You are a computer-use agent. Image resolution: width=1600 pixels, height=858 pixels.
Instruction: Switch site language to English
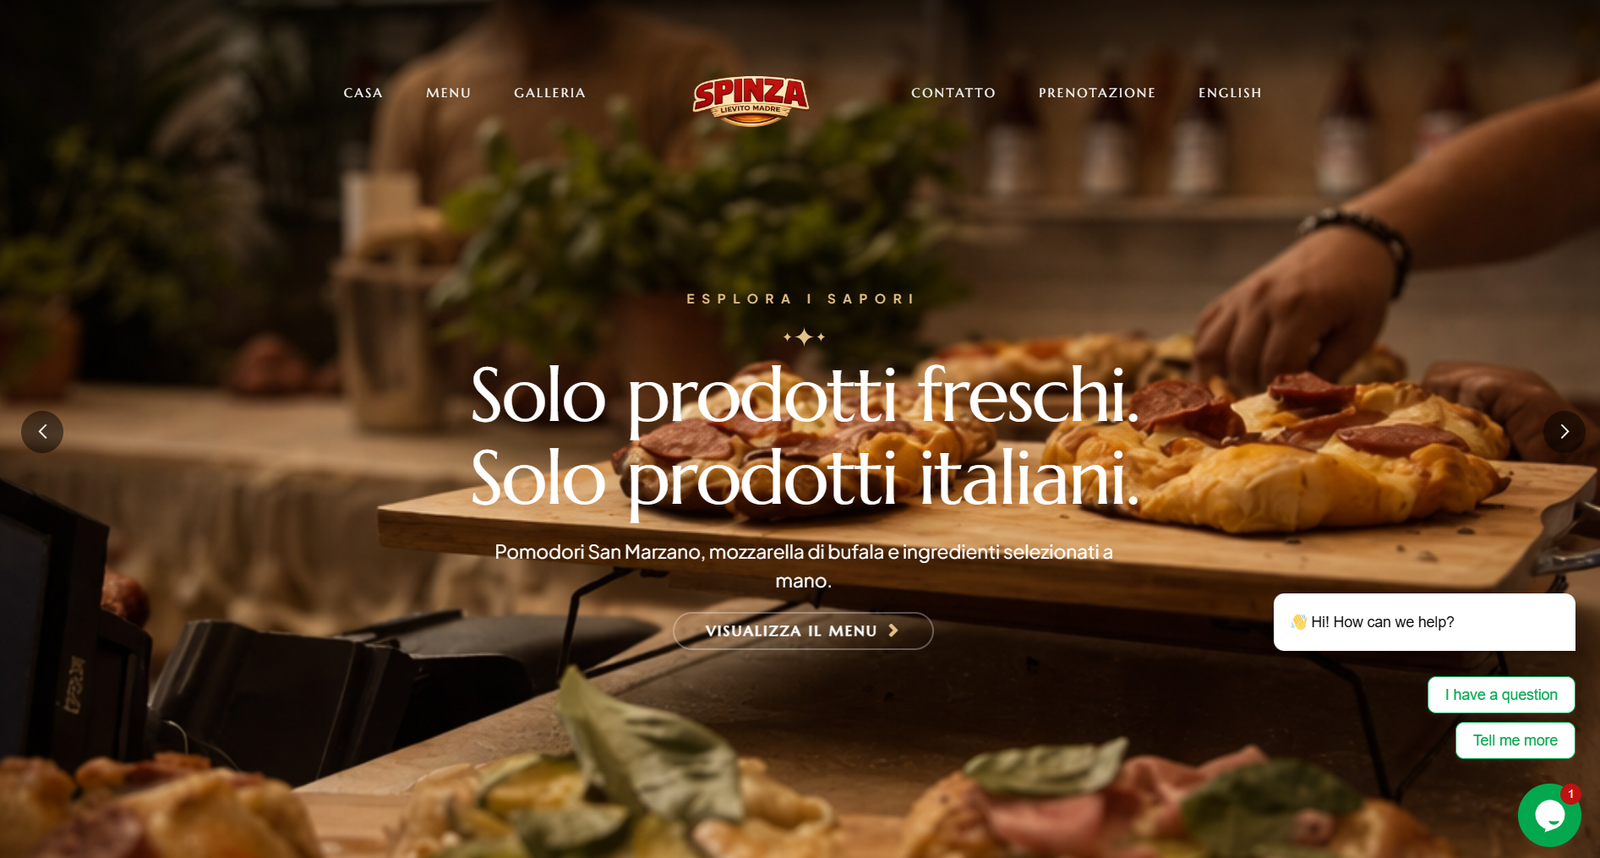[x=1230, y=93]
